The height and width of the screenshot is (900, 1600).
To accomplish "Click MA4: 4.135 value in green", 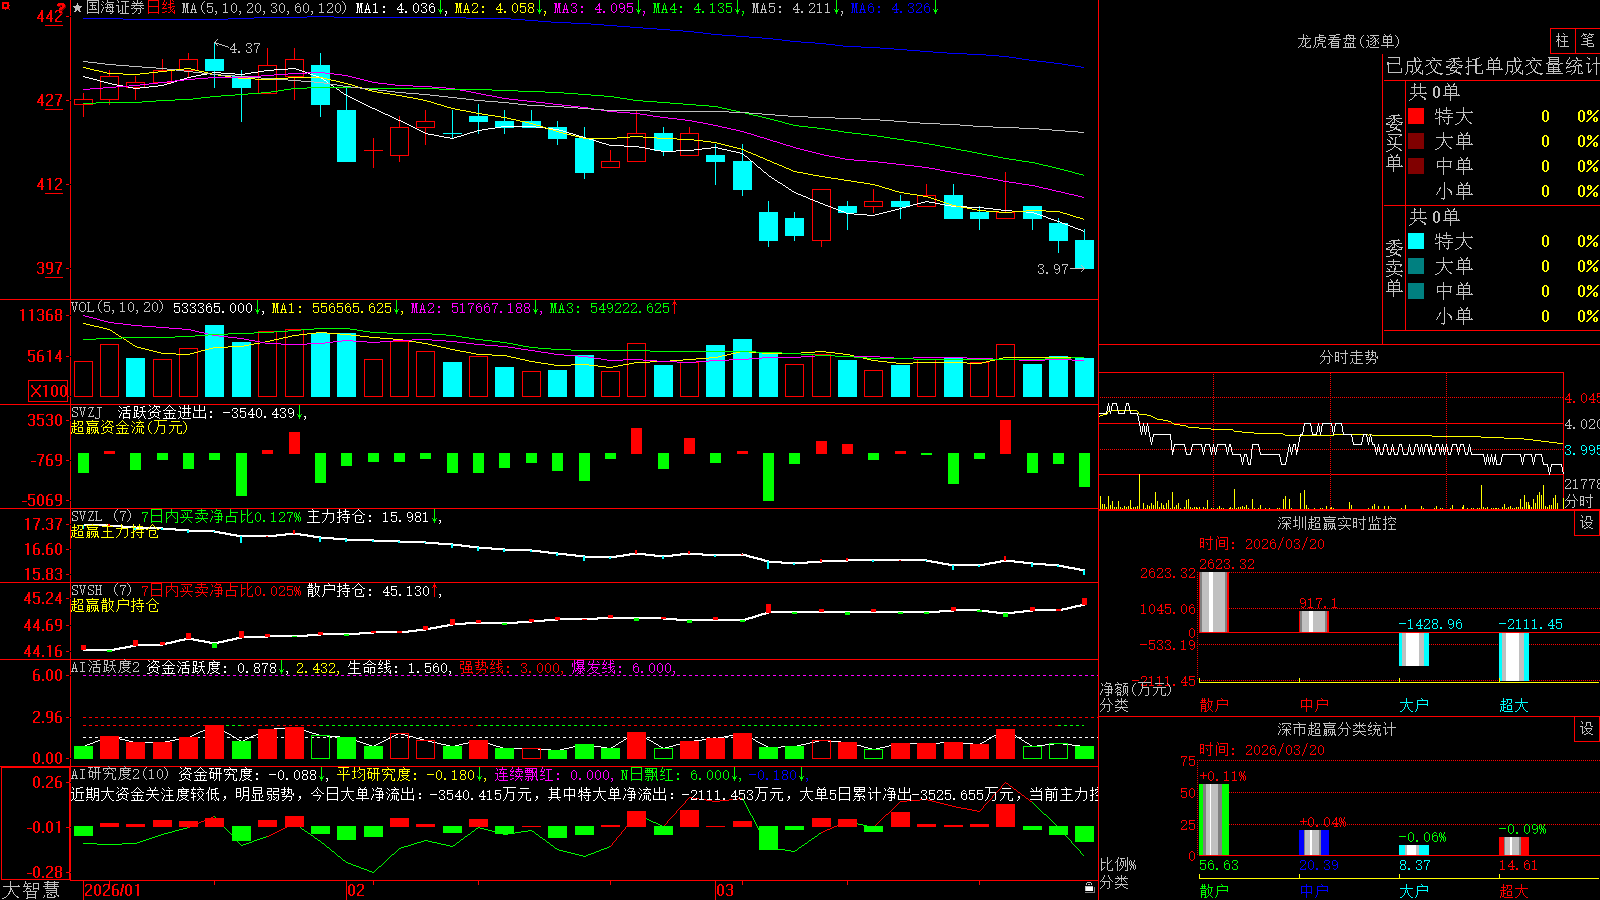I will 697,8.
